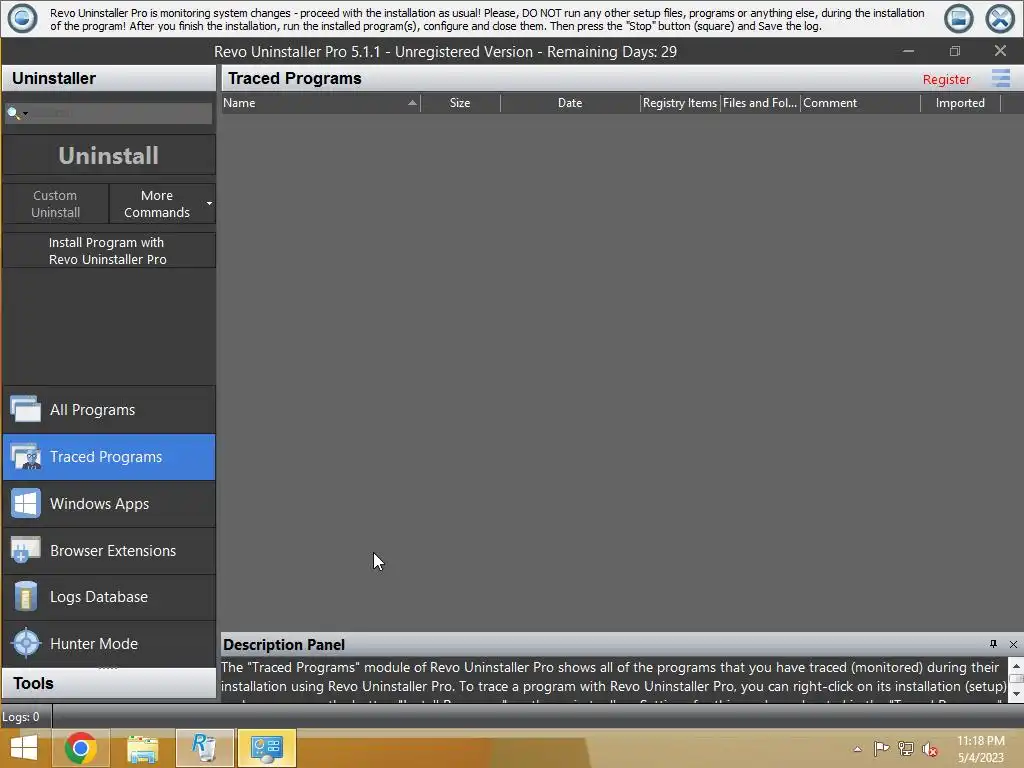This screenshot has height=768, width=1024.
Task: Select Logs Database in the sidebar
Action: tap(108, 597)
